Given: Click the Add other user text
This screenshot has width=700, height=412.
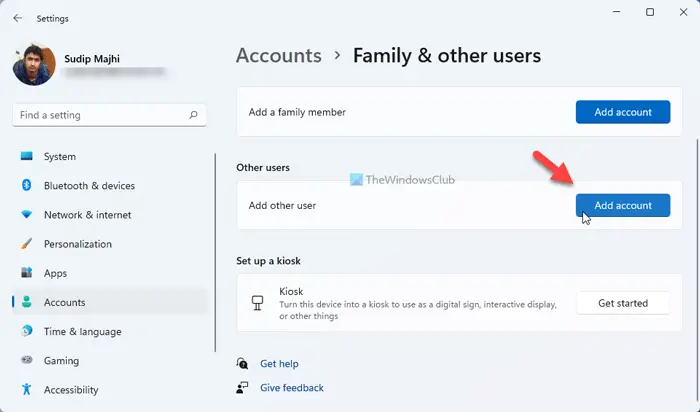Looking at the screenshot, I should [x=282, y=205].
